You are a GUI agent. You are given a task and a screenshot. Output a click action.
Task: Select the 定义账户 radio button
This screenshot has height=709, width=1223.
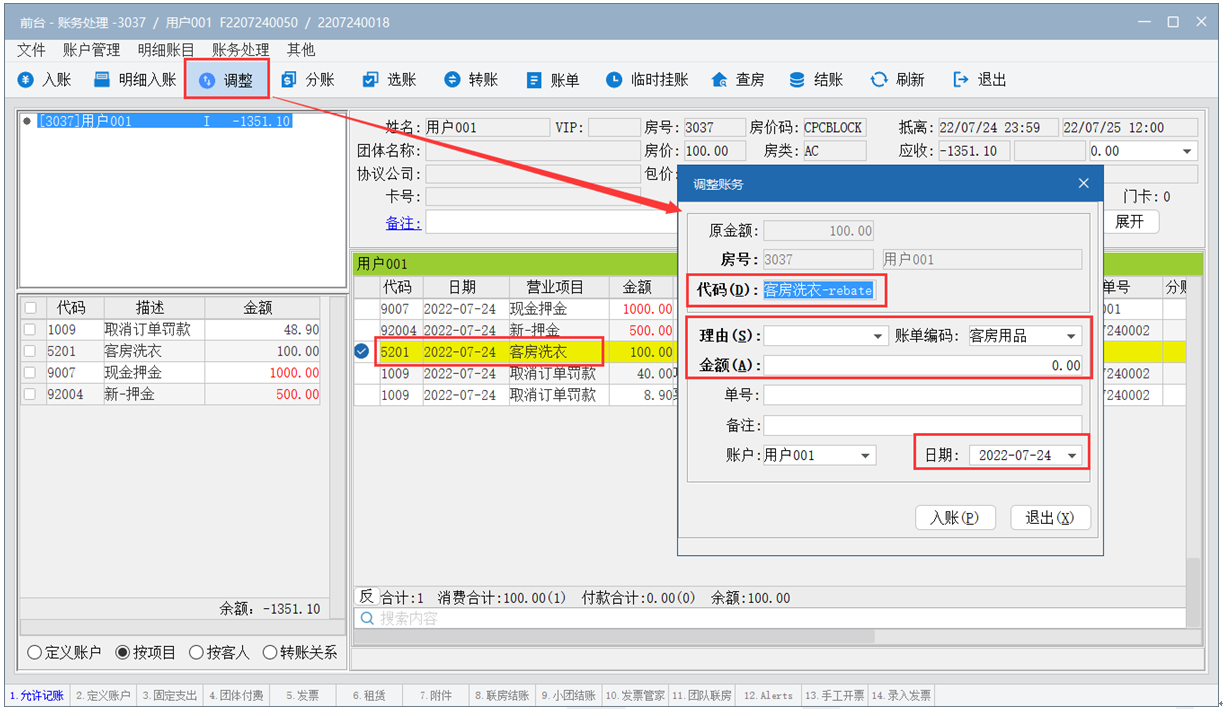click(x=34, y=653)
